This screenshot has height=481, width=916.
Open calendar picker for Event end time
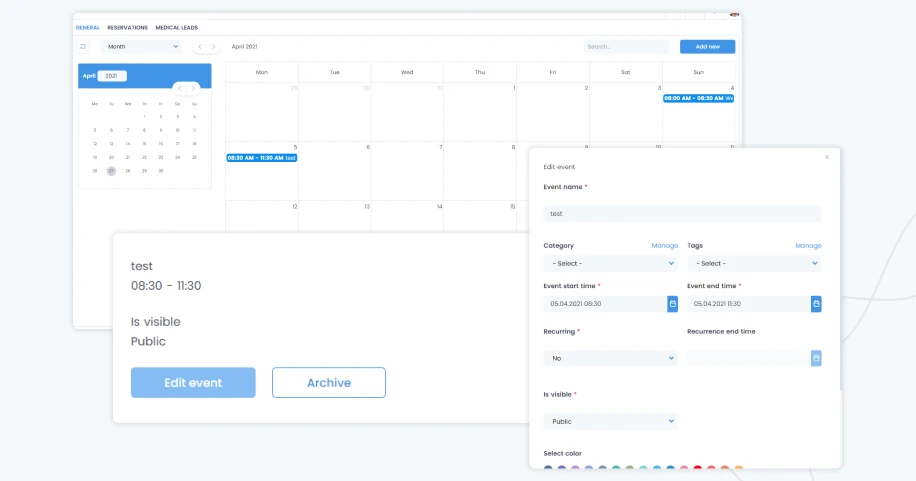tap(816, 304)
